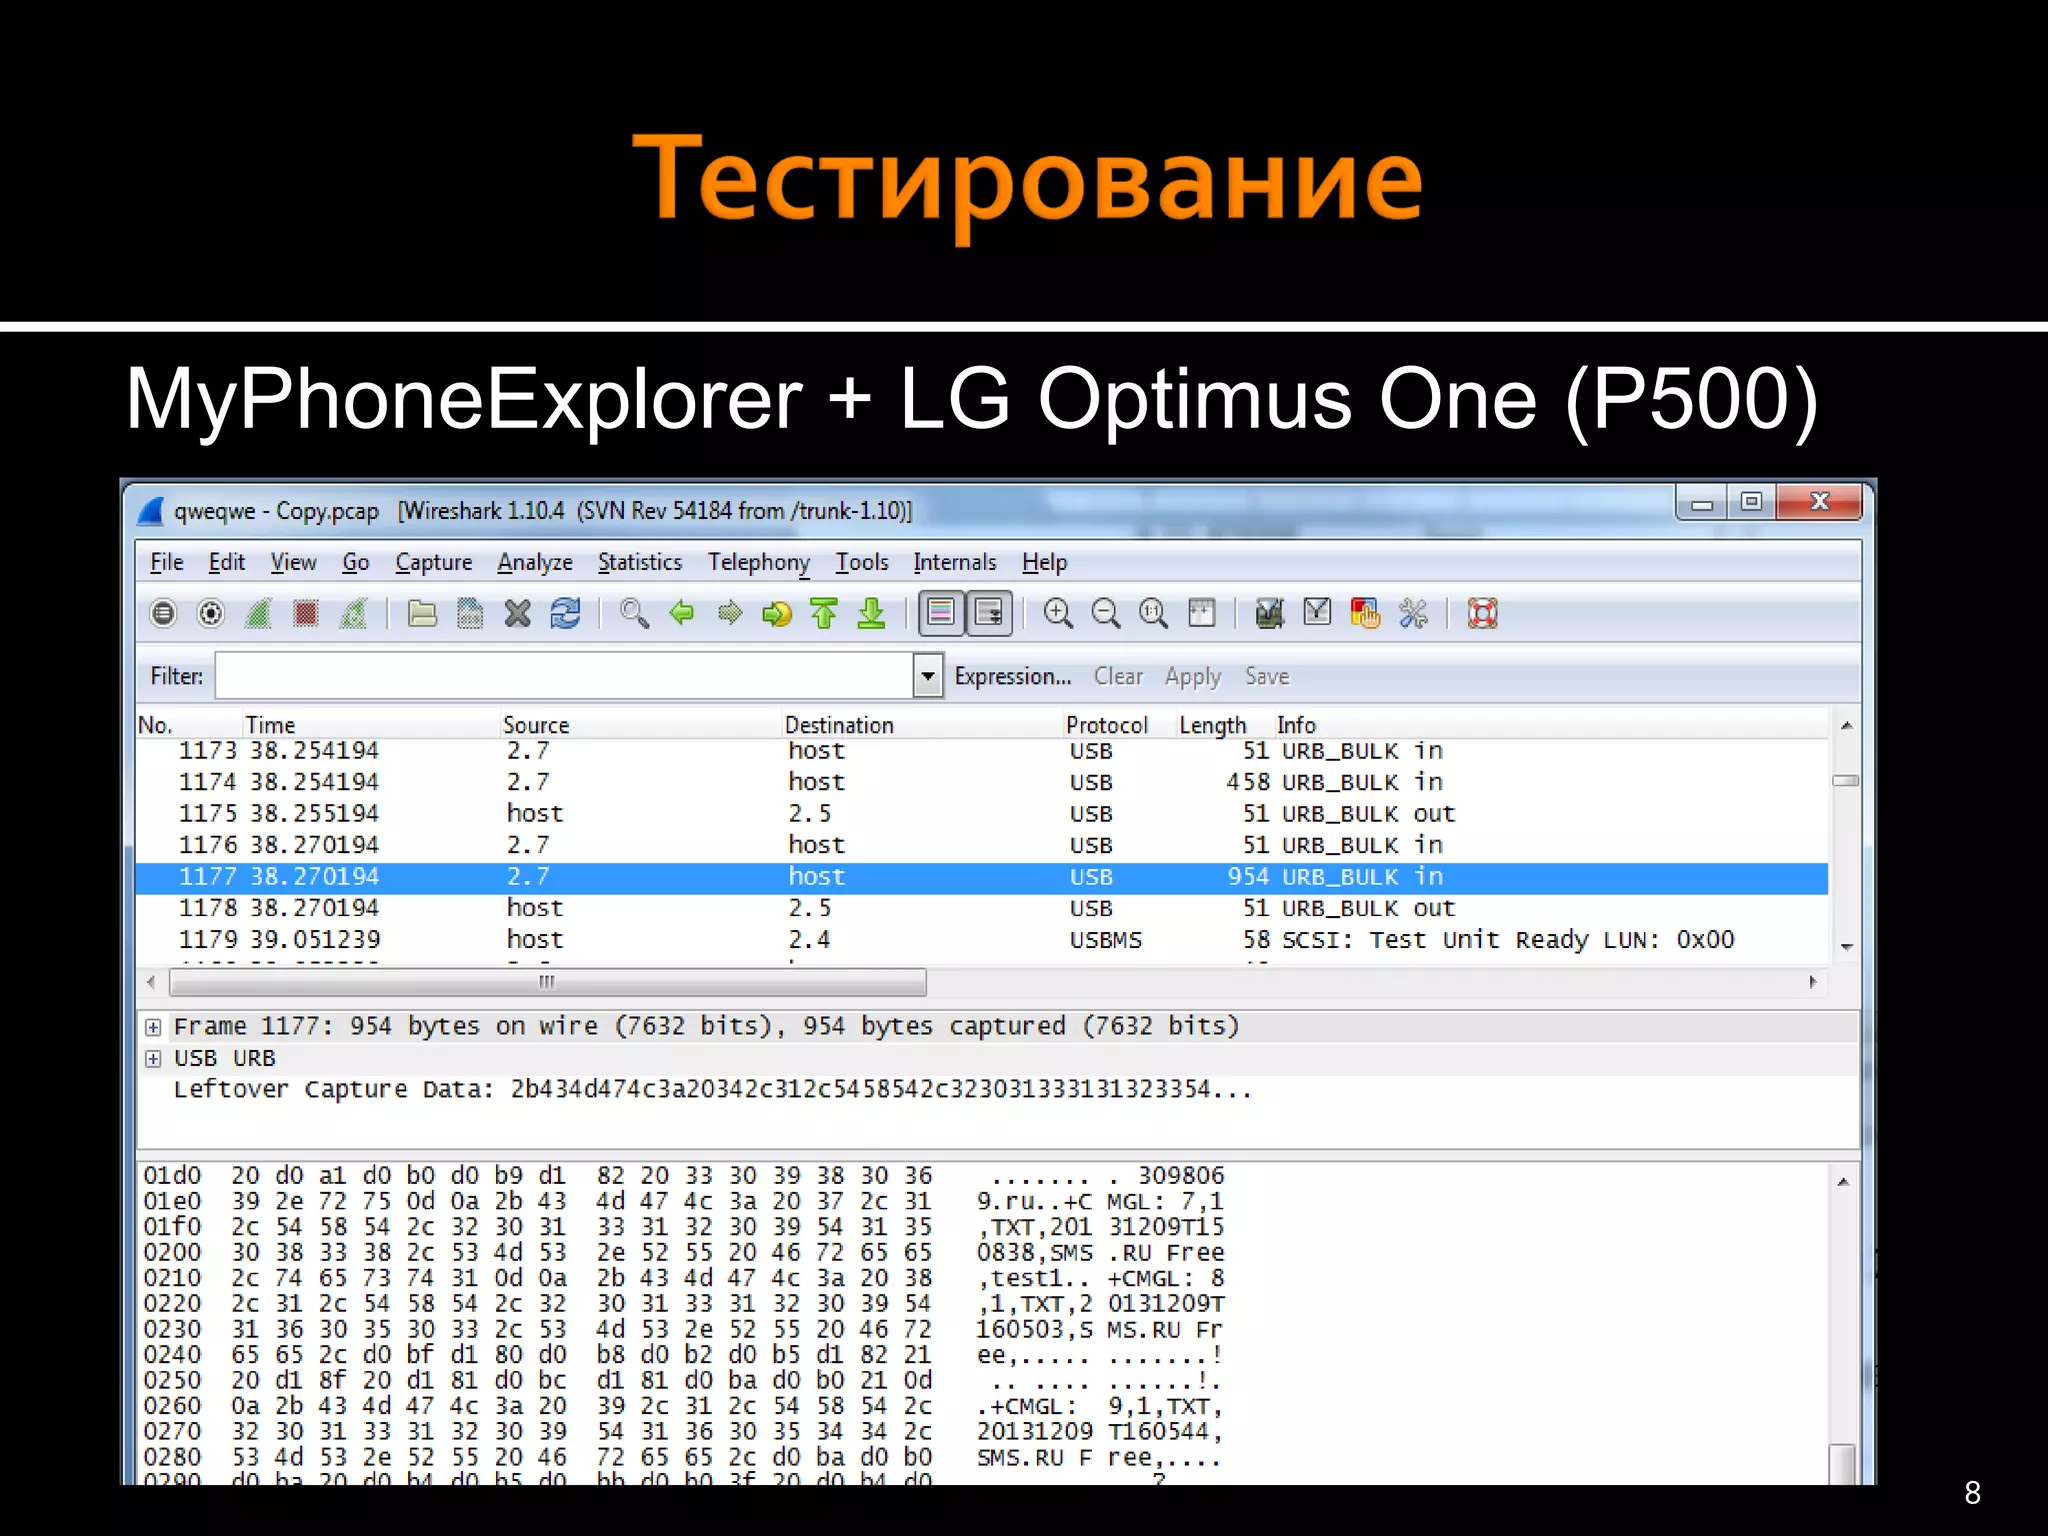Click the display filter input field

tap(564, 676)
